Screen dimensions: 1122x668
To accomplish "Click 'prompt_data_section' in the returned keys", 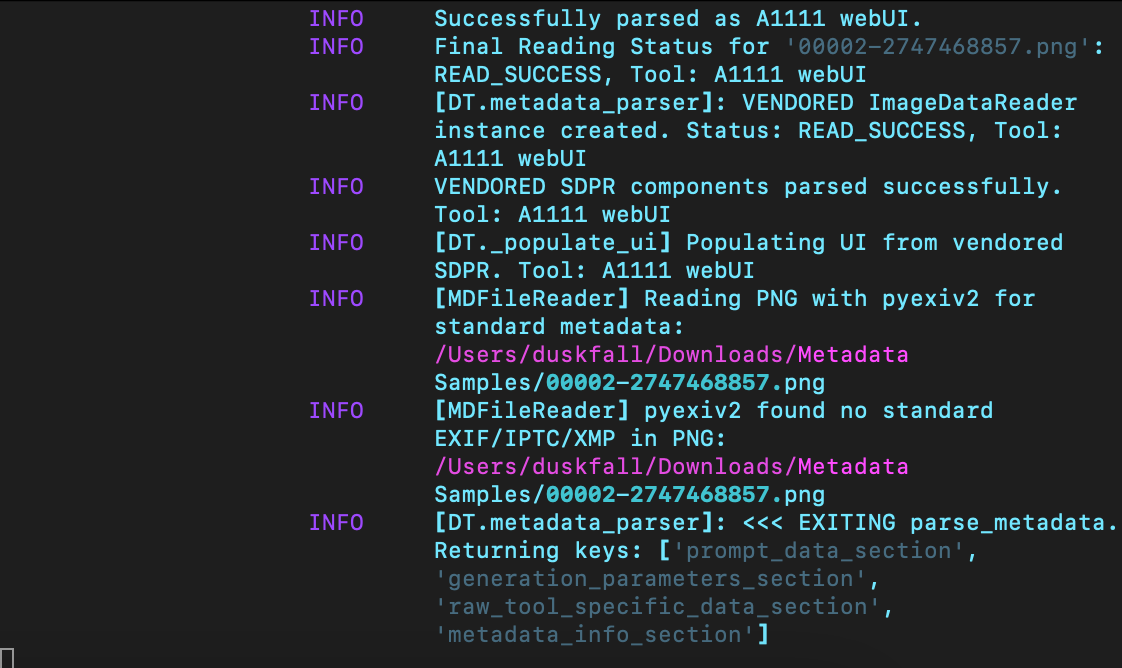I will pos(818,551).
